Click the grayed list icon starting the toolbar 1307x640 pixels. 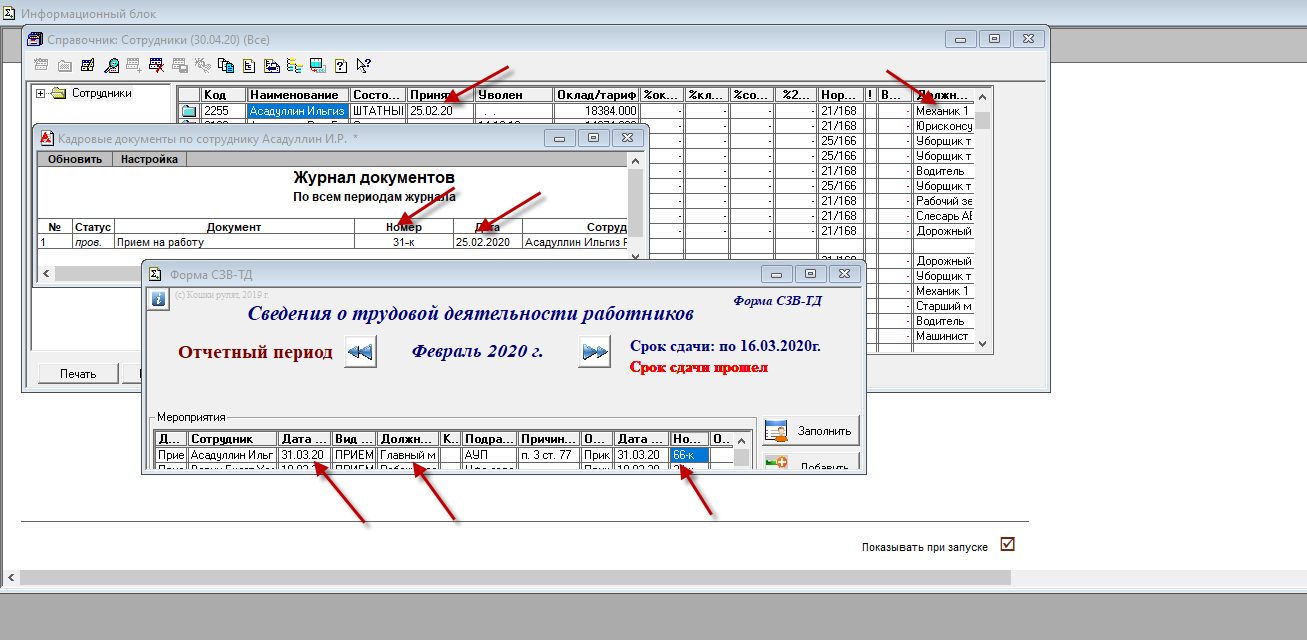(41, 65)
